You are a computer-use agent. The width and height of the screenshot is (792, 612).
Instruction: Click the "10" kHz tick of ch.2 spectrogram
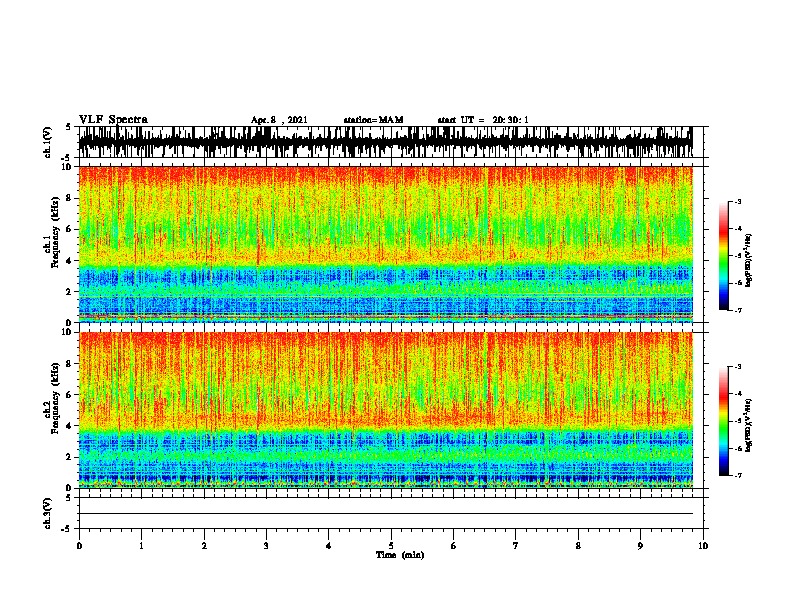coord(68,332)
